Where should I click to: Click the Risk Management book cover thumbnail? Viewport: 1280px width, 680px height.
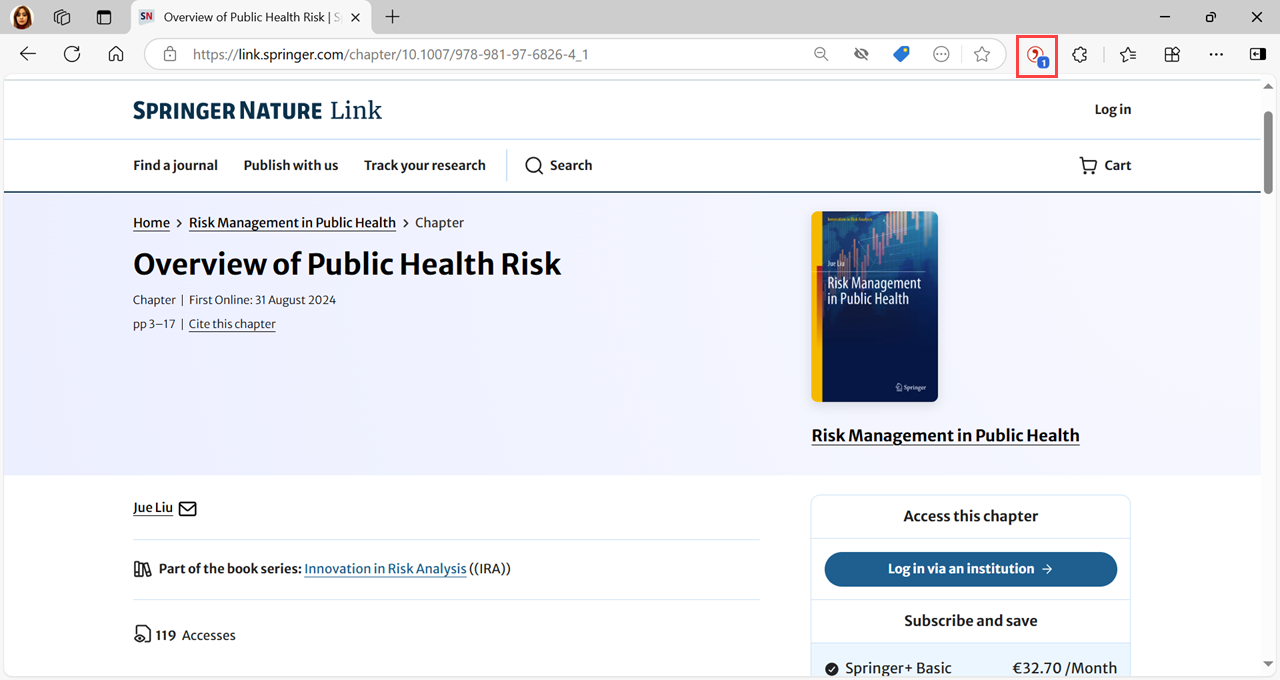(x=874, y=306)
